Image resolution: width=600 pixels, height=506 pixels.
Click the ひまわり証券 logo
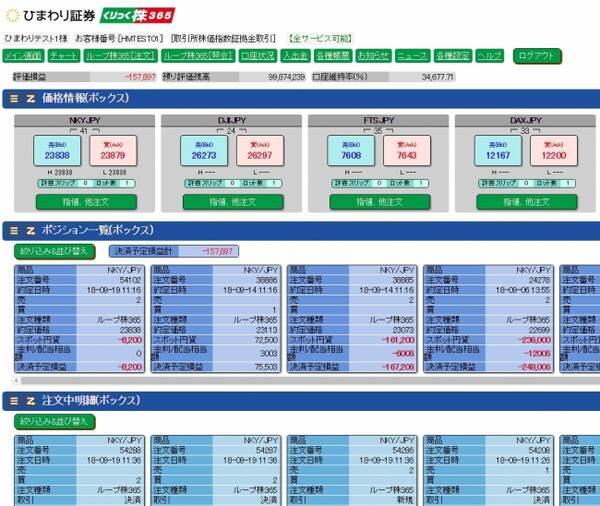(x=50, y=16)
